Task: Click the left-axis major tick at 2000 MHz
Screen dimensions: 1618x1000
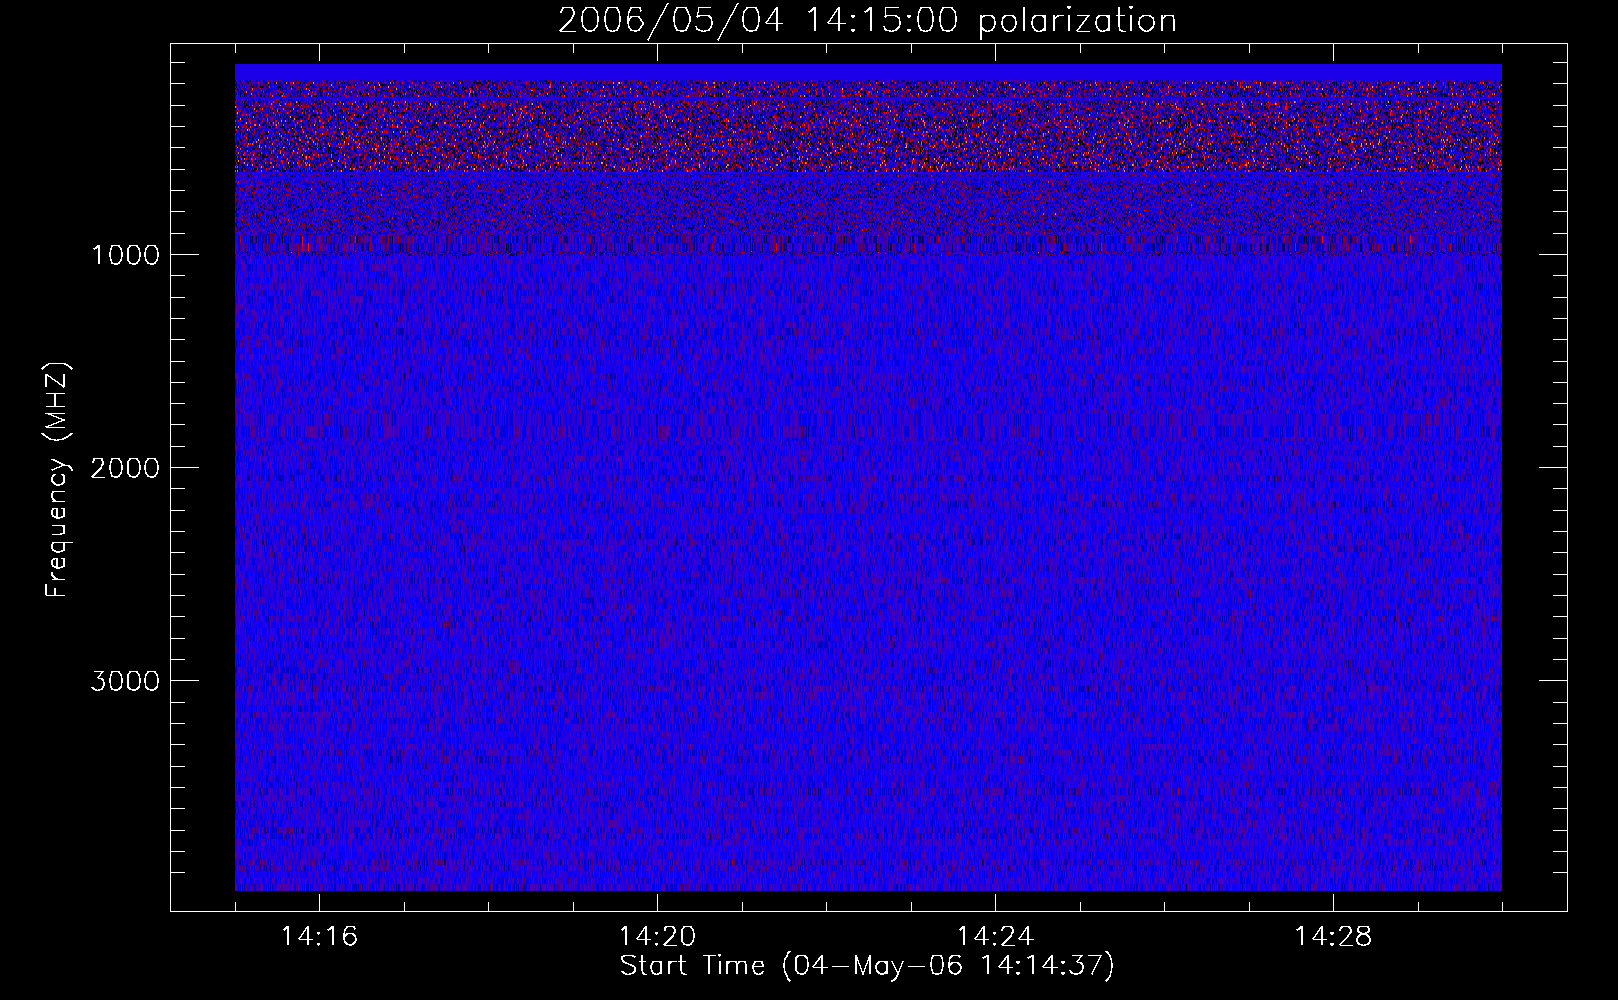Action: 183,467
